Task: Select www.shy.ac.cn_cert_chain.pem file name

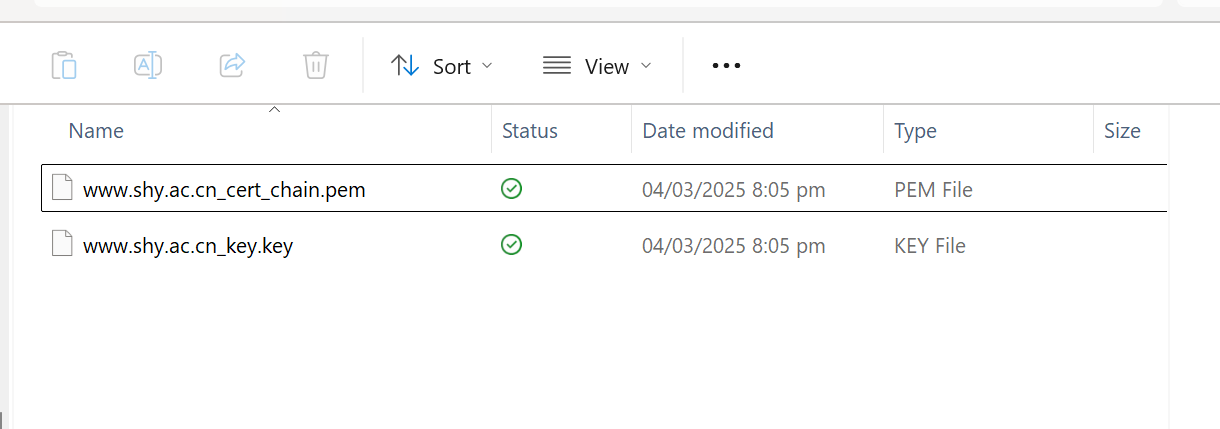Action: coord(224,189)
